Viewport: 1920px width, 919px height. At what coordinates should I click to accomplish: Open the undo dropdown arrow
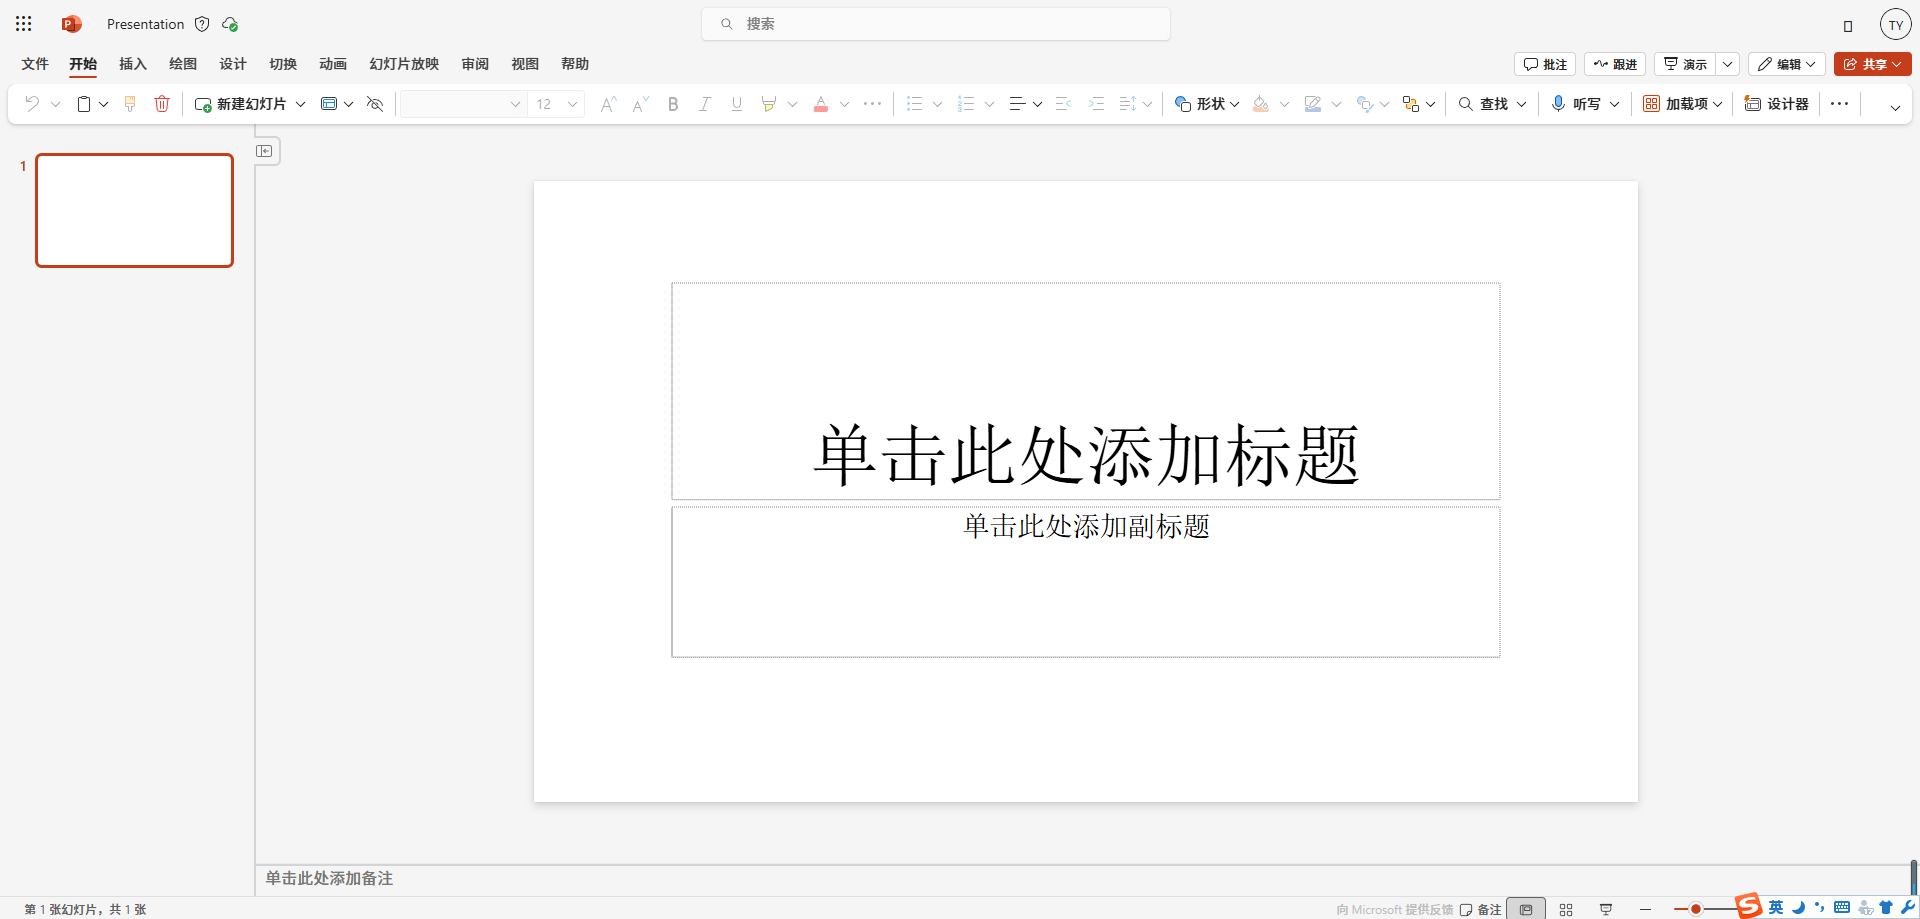[56, 104]
